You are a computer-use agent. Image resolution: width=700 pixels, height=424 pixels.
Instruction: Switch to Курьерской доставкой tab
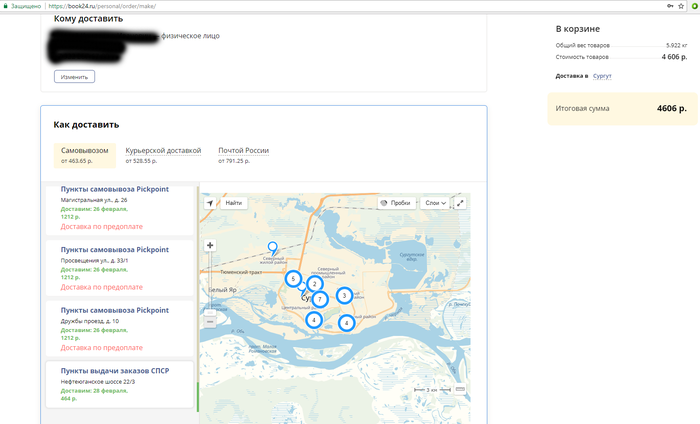point(163,151)
